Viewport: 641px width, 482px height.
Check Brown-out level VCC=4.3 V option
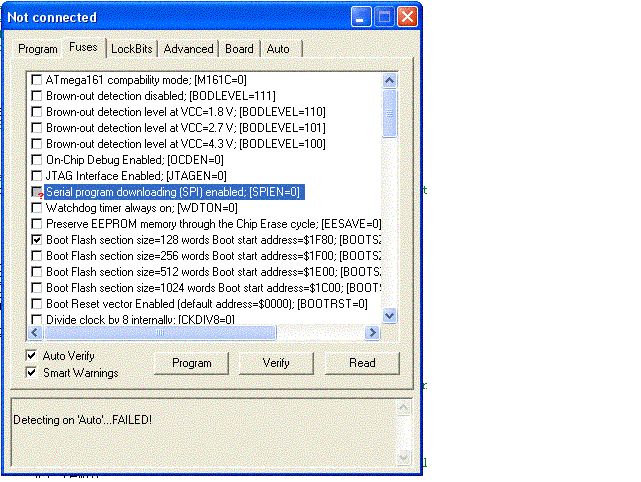[x=37, y=143]
